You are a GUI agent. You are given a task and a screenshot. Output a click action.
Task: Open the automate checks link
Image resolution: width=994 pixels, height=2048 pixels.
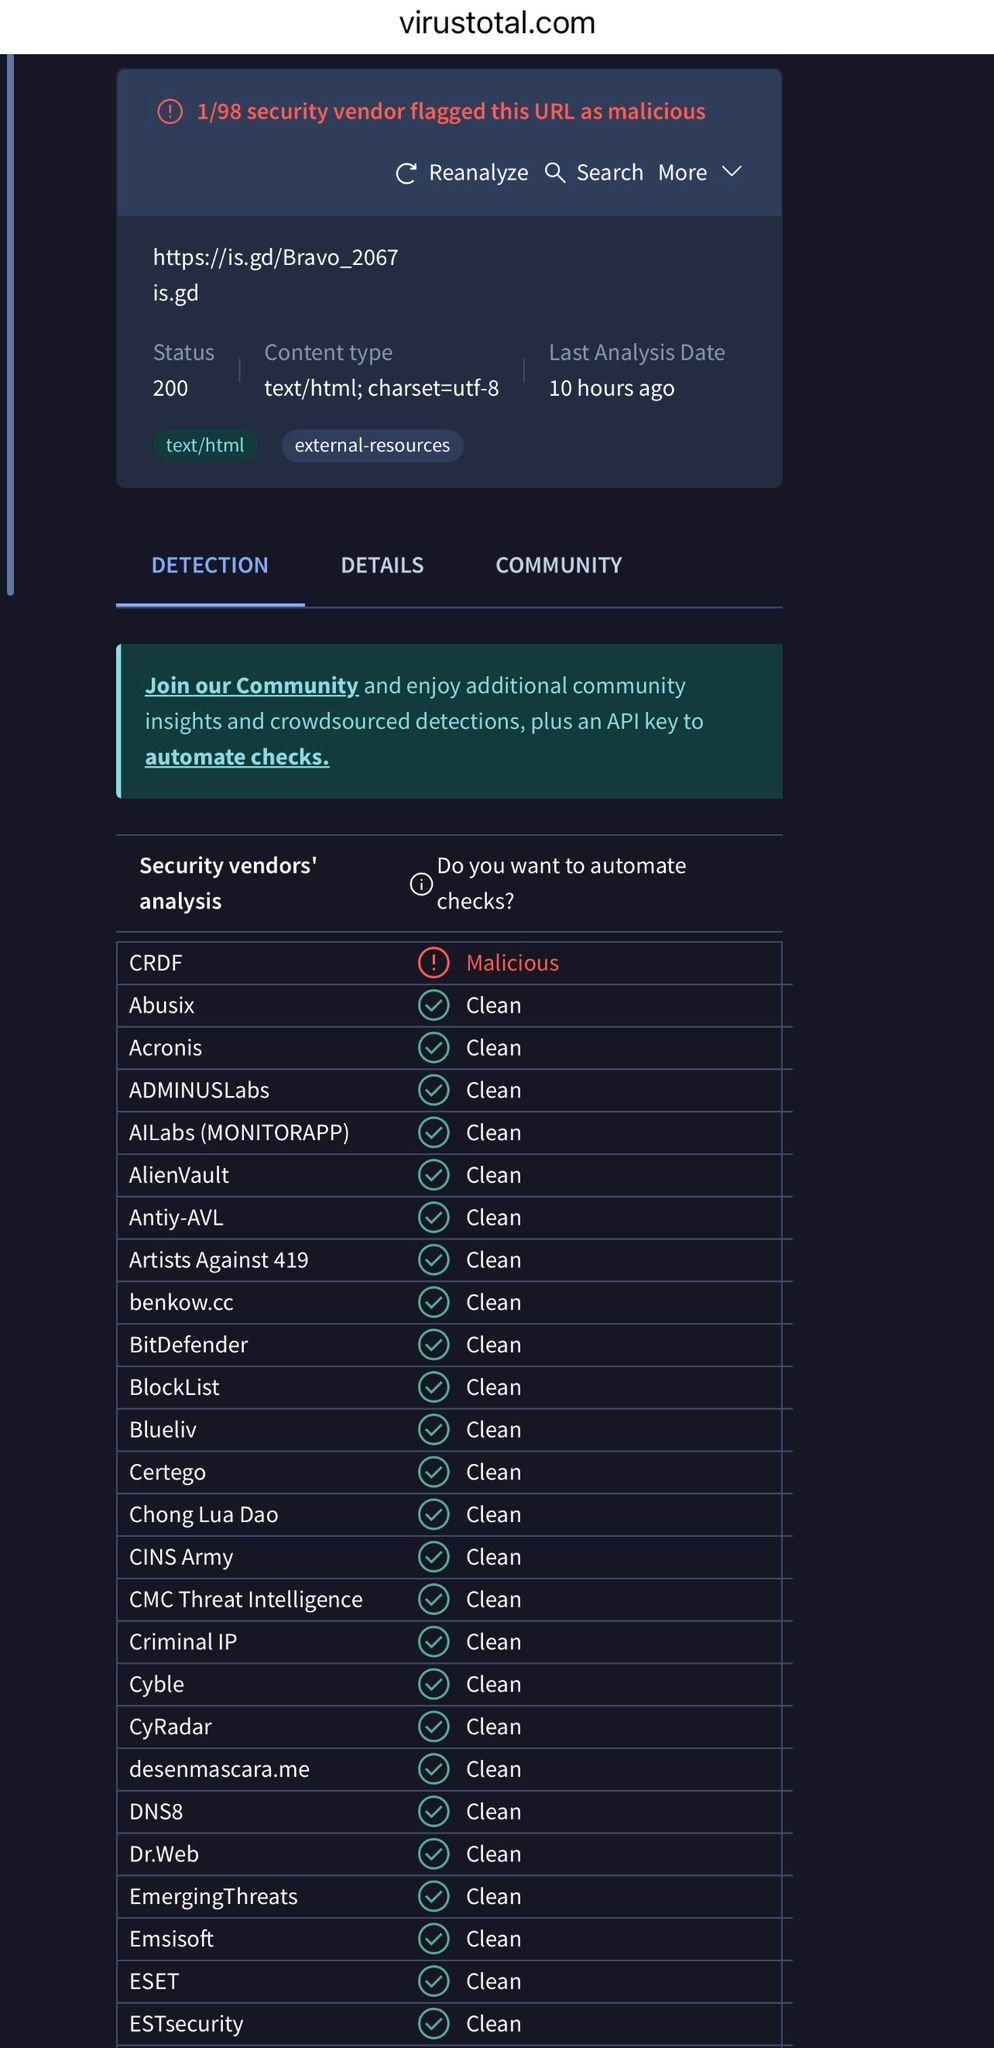coord(237,757)
